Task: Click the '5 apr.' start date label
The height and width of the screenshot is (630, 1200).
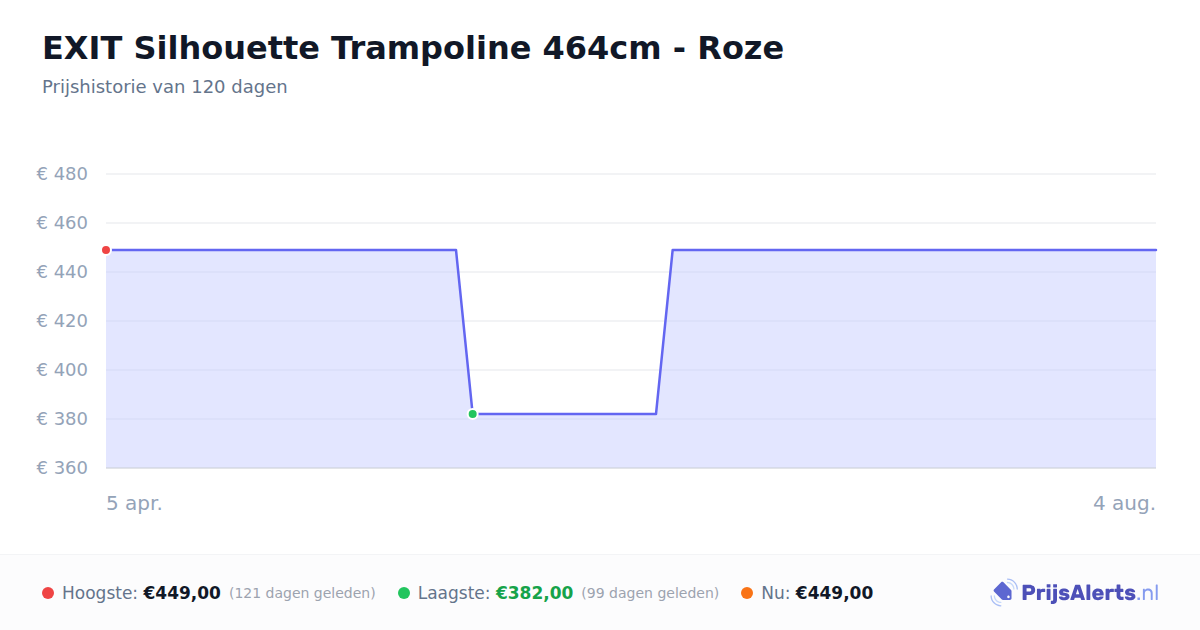Action: 134,503
